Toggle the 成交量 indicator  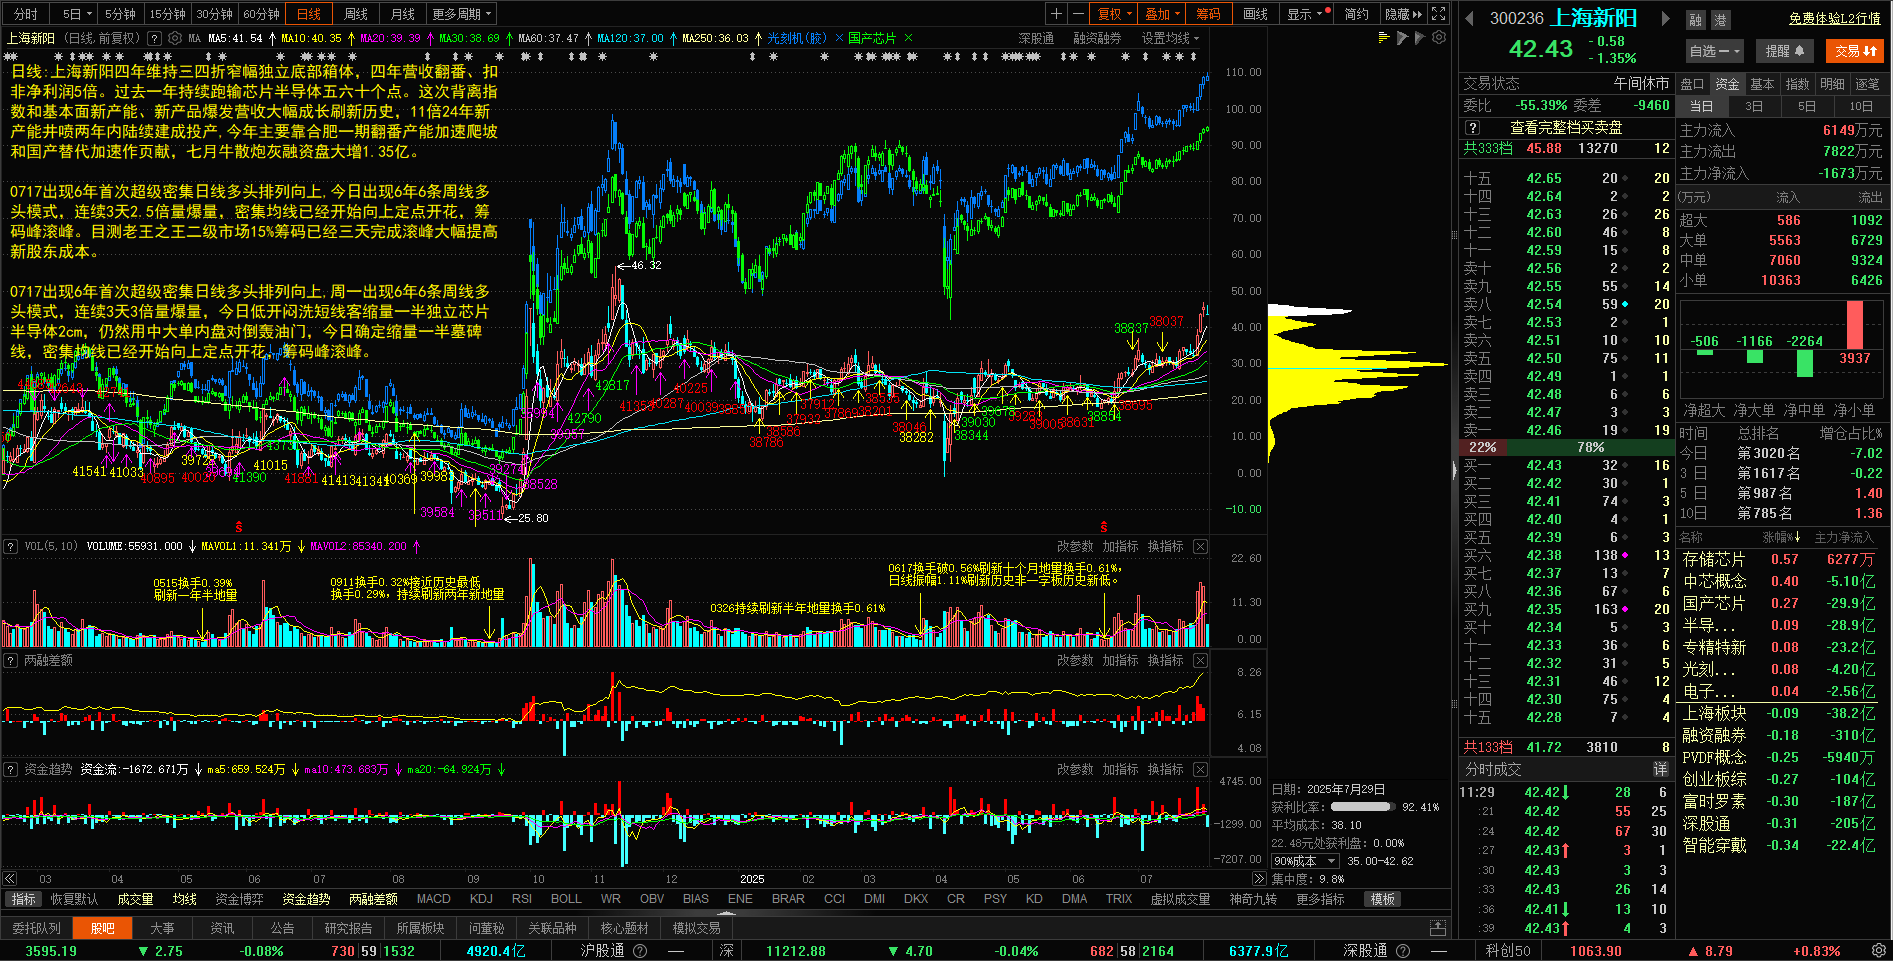pos(135,899)
